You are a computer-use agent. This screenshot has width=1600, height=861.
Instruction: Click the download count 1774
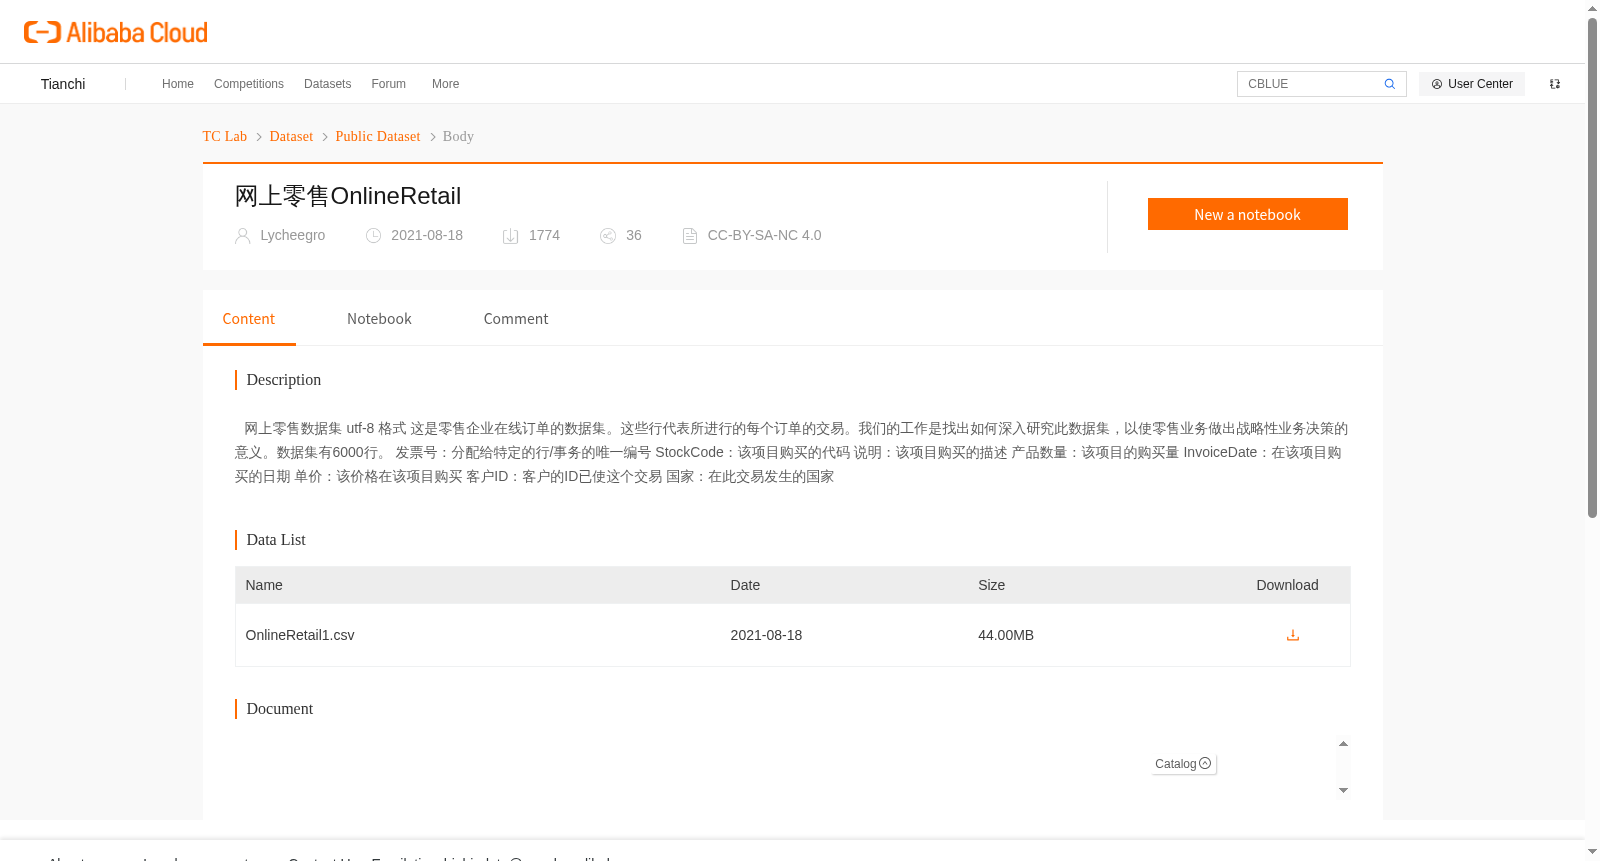click(544, 235)
